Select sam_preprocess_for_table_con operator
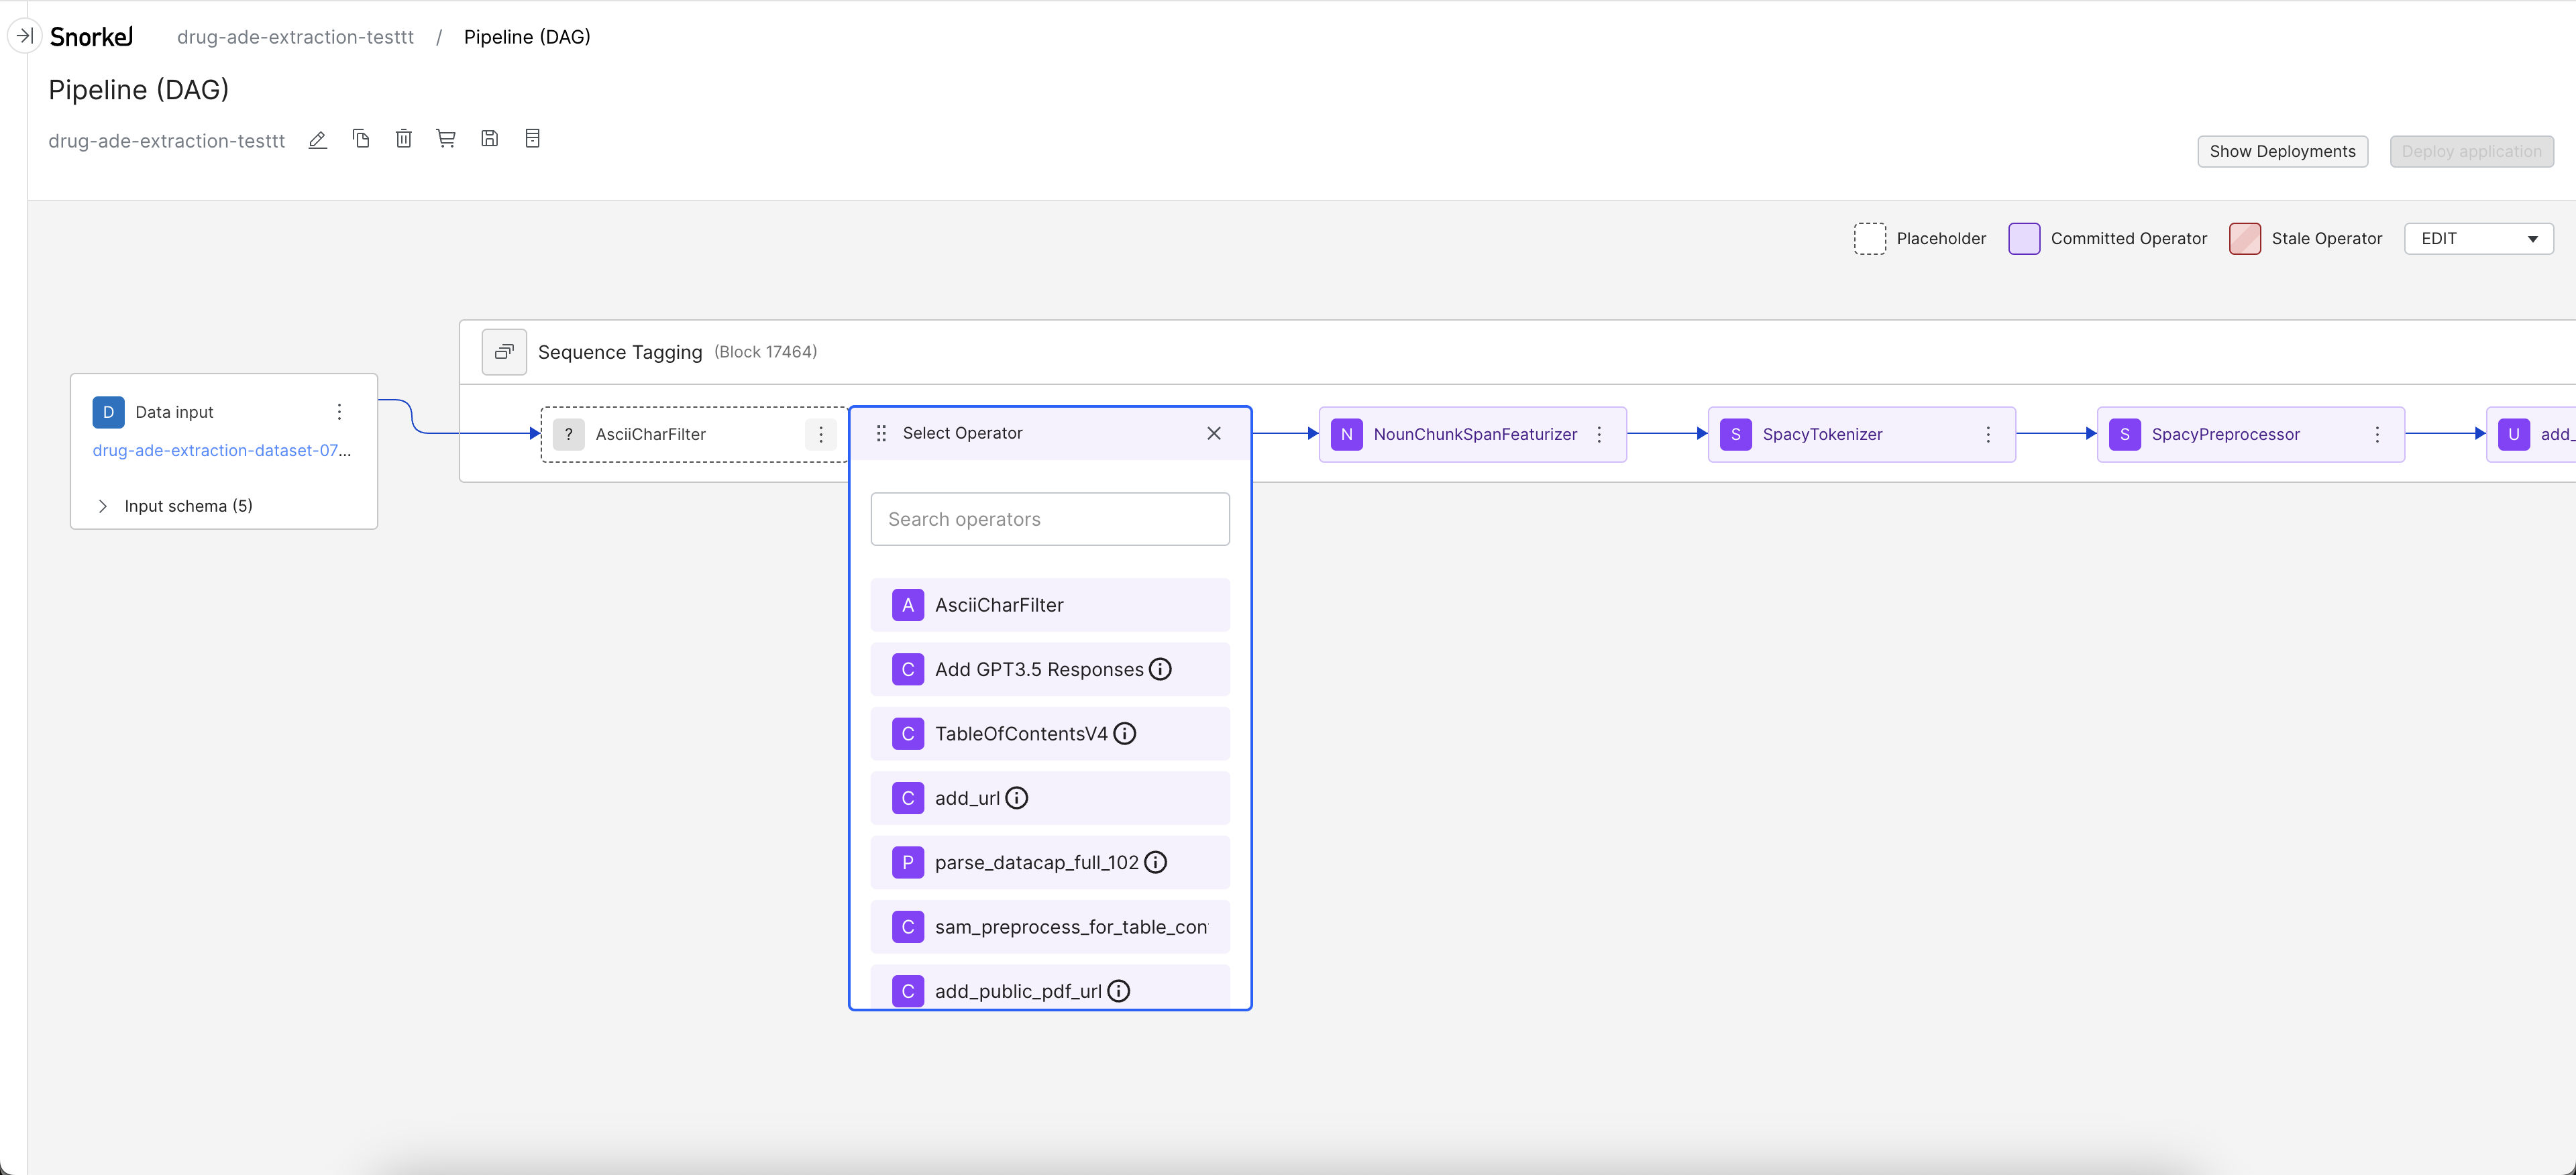This screenshot has height=1175, width=2576. [1050, 927]
